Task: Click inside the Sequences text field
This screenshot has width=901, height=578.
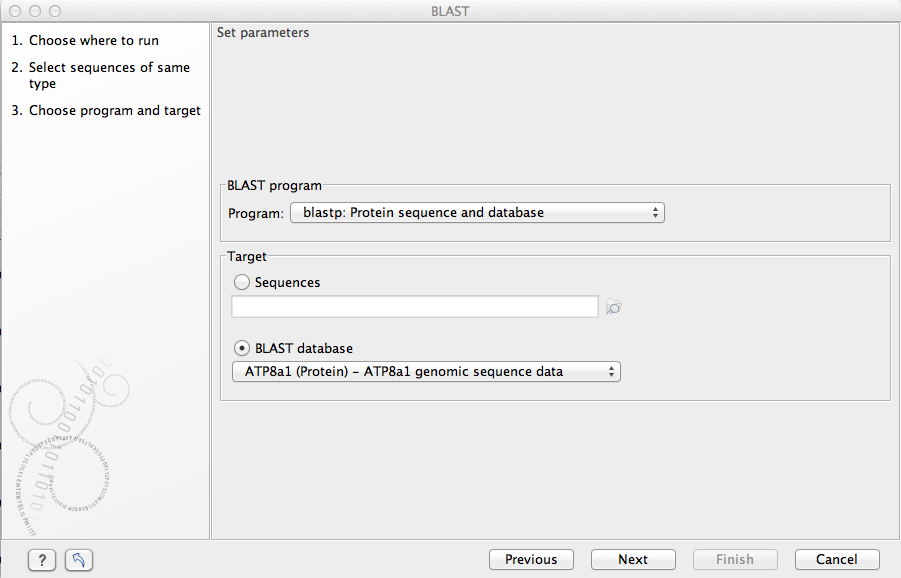Action: coord(414,307)
